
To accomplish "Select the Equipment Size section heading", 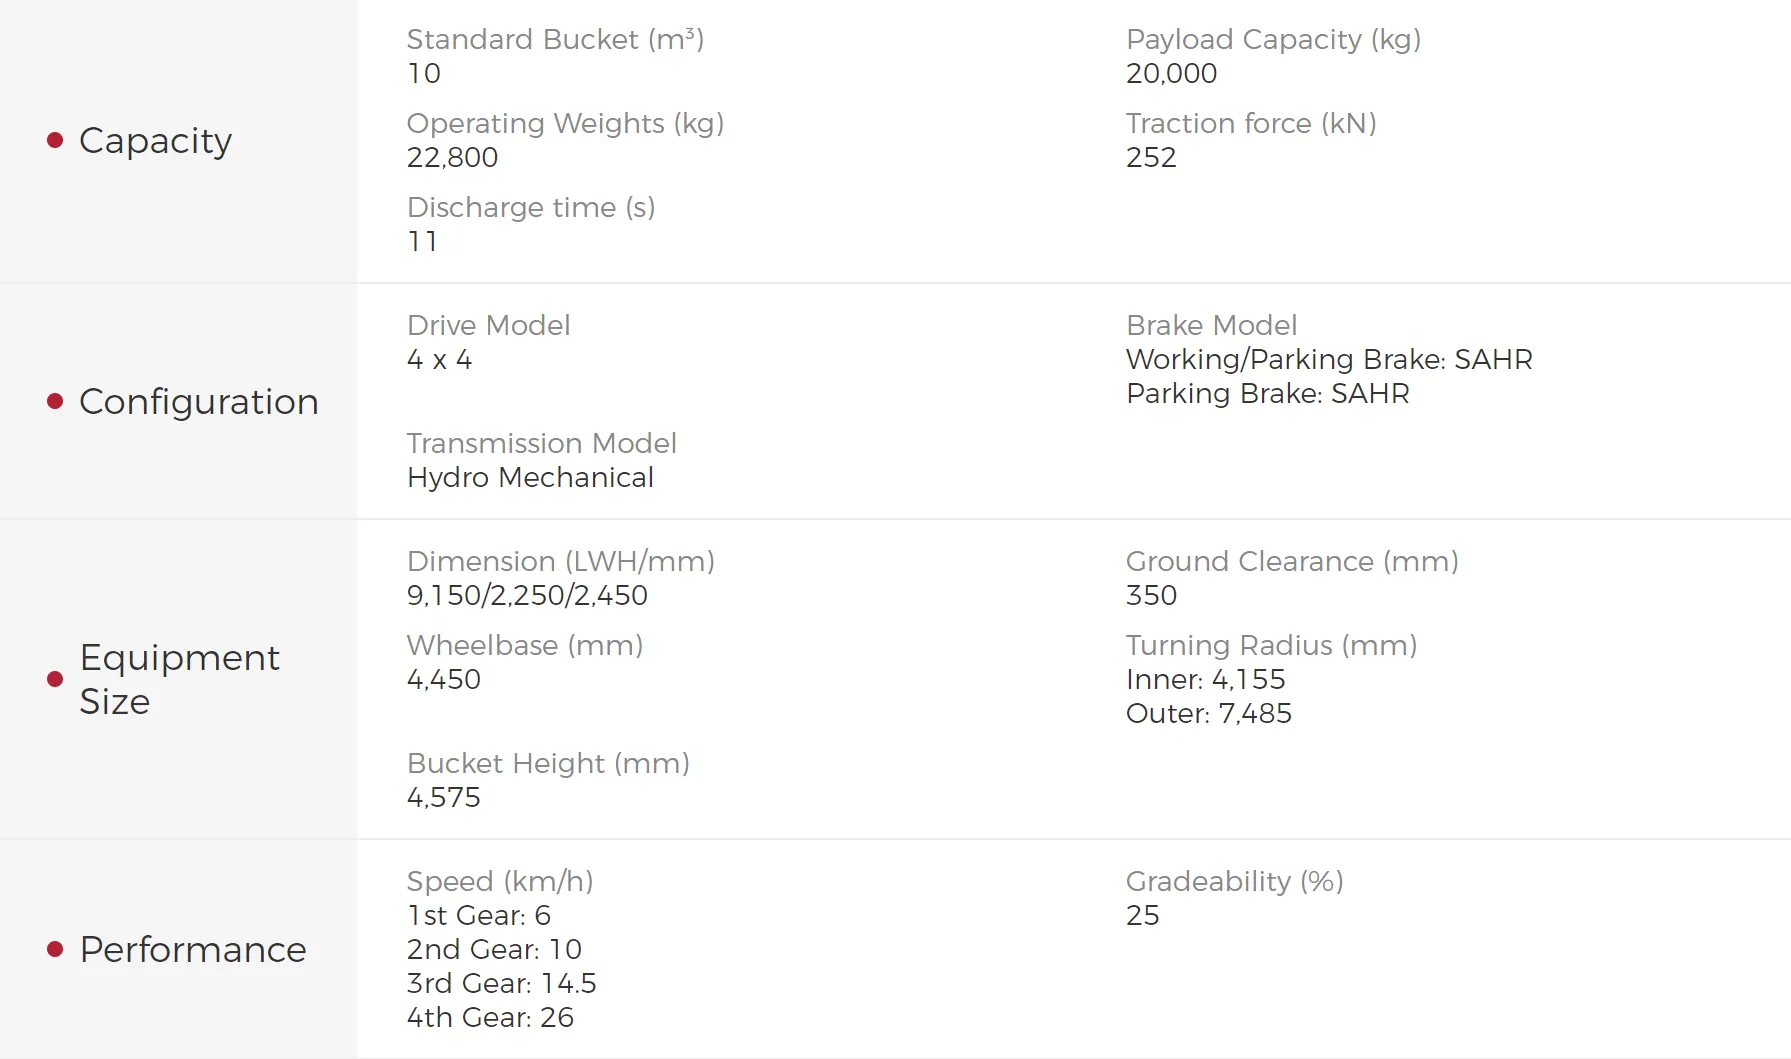I will coord(180,680).
